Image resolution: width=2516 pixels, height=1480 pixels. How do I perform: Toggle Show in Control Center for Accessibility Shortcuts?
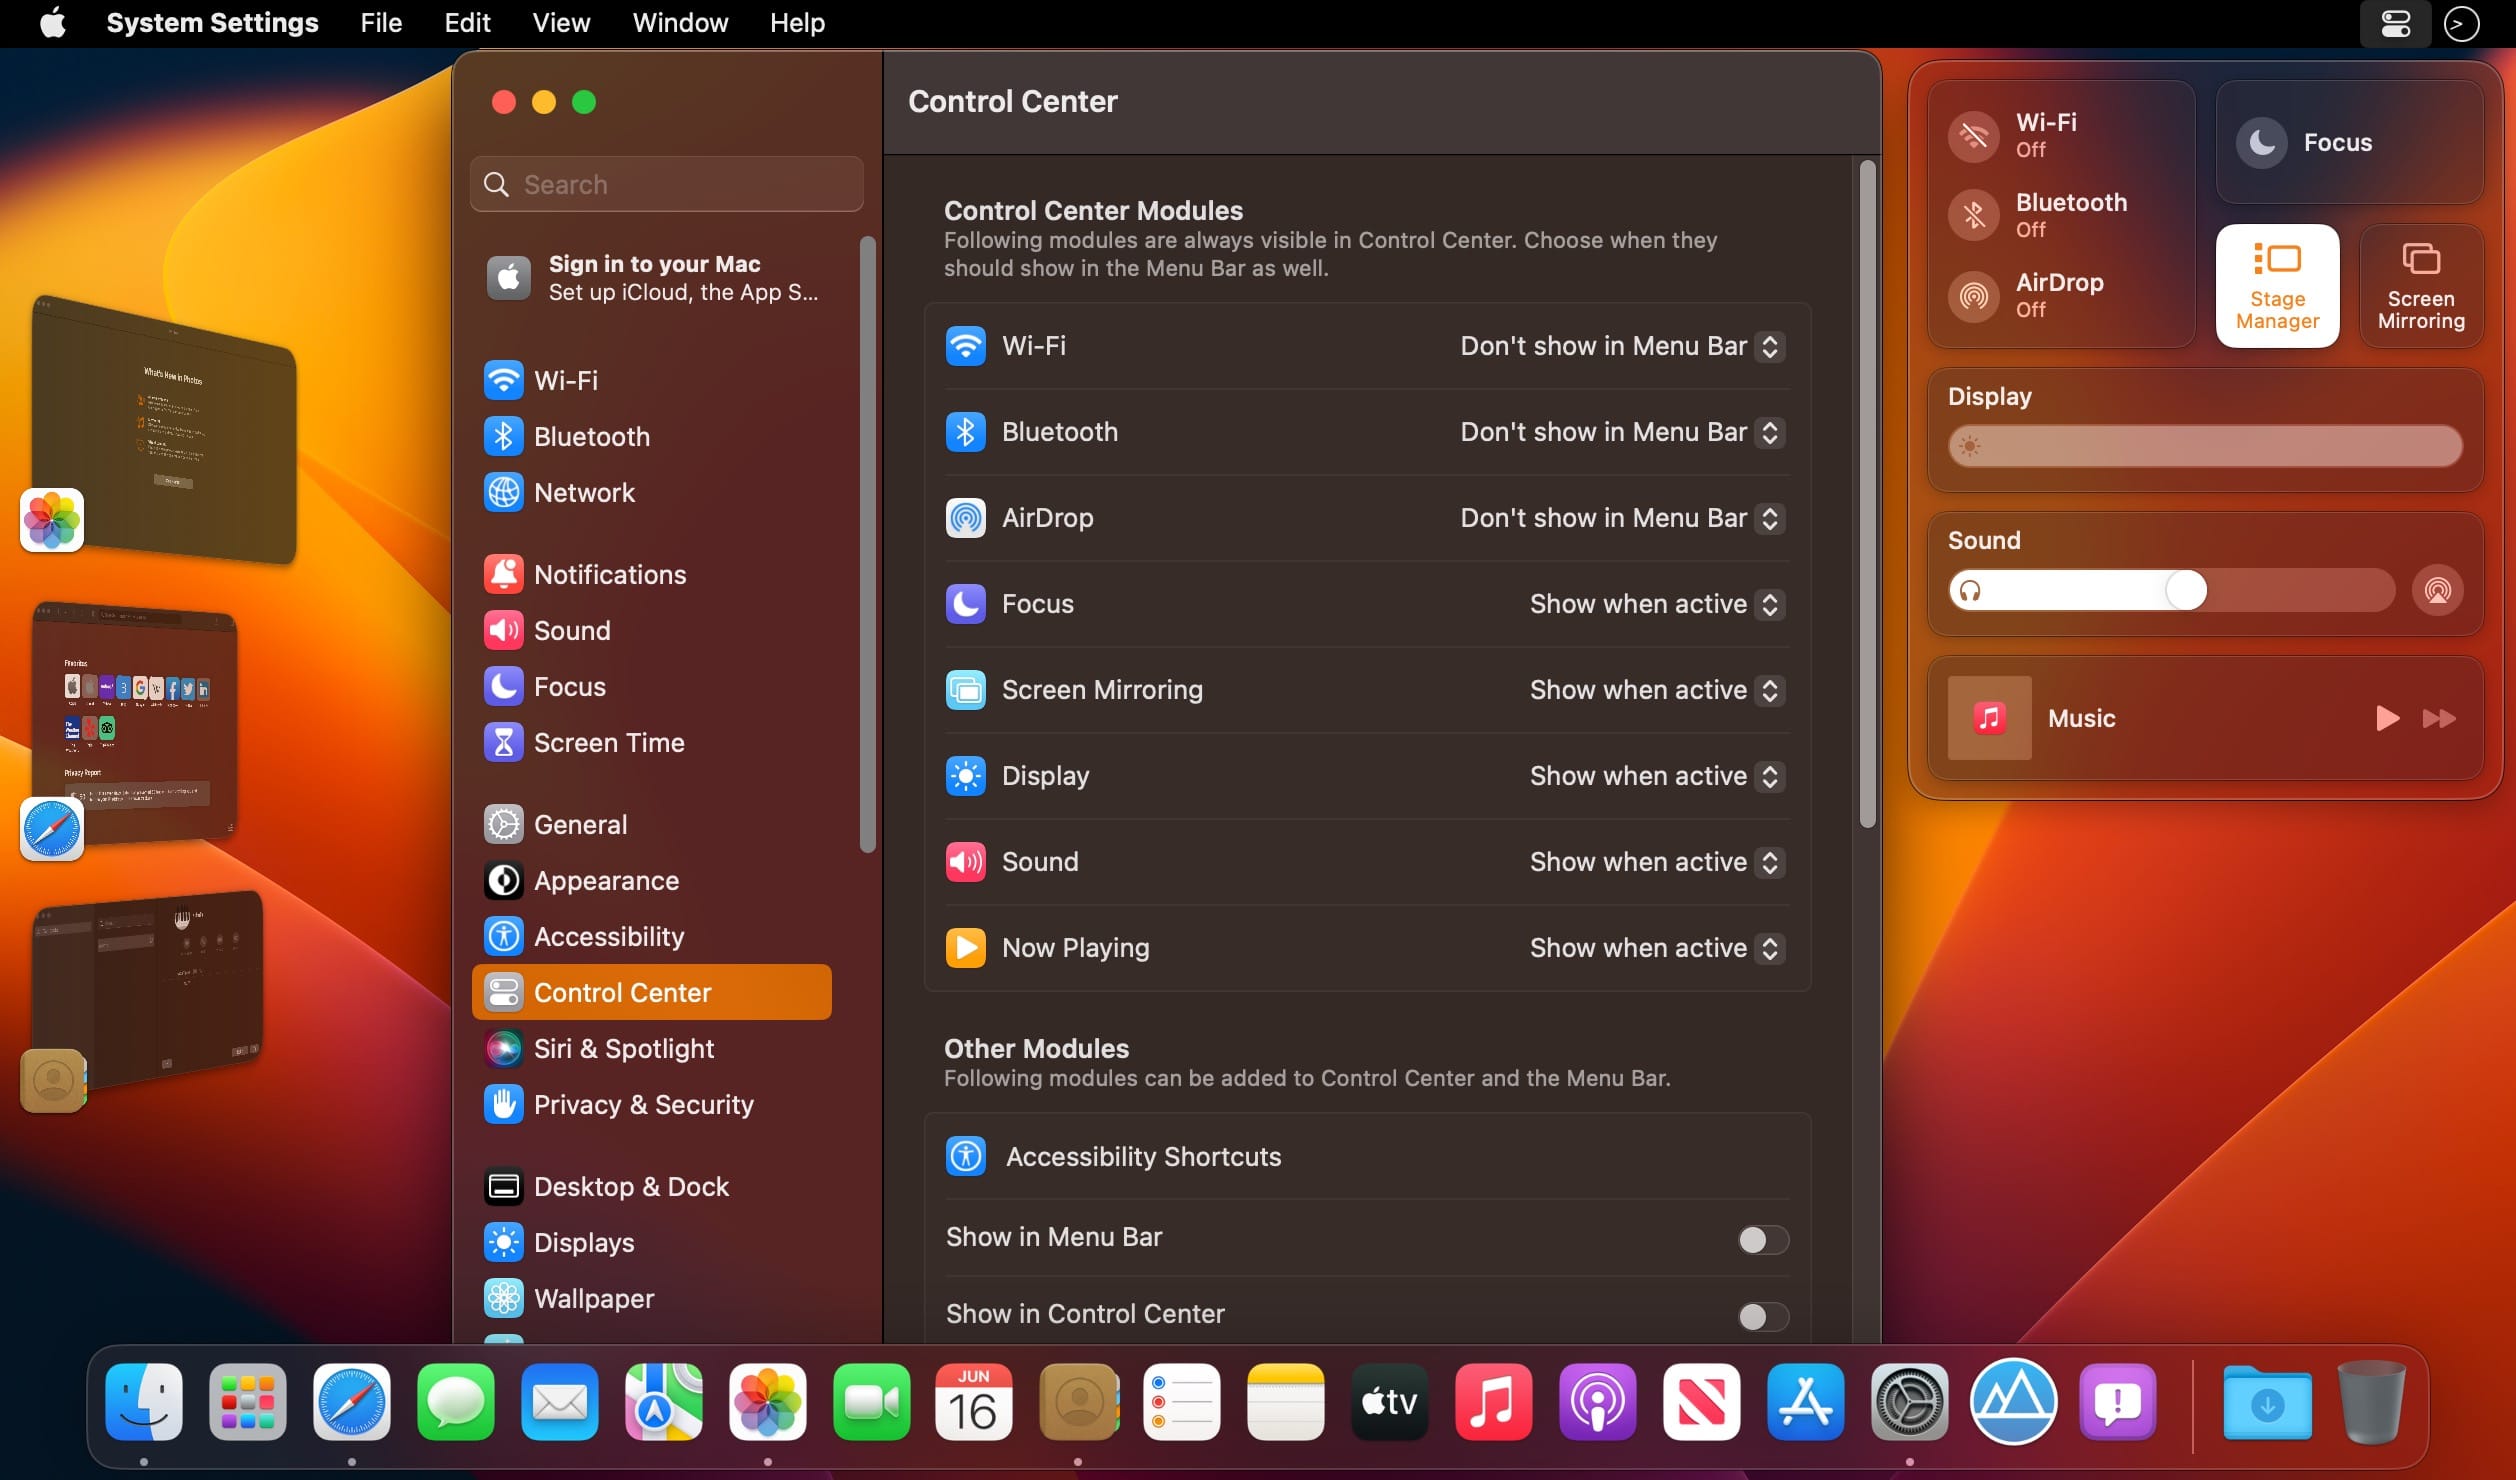pos(1757,1313)
